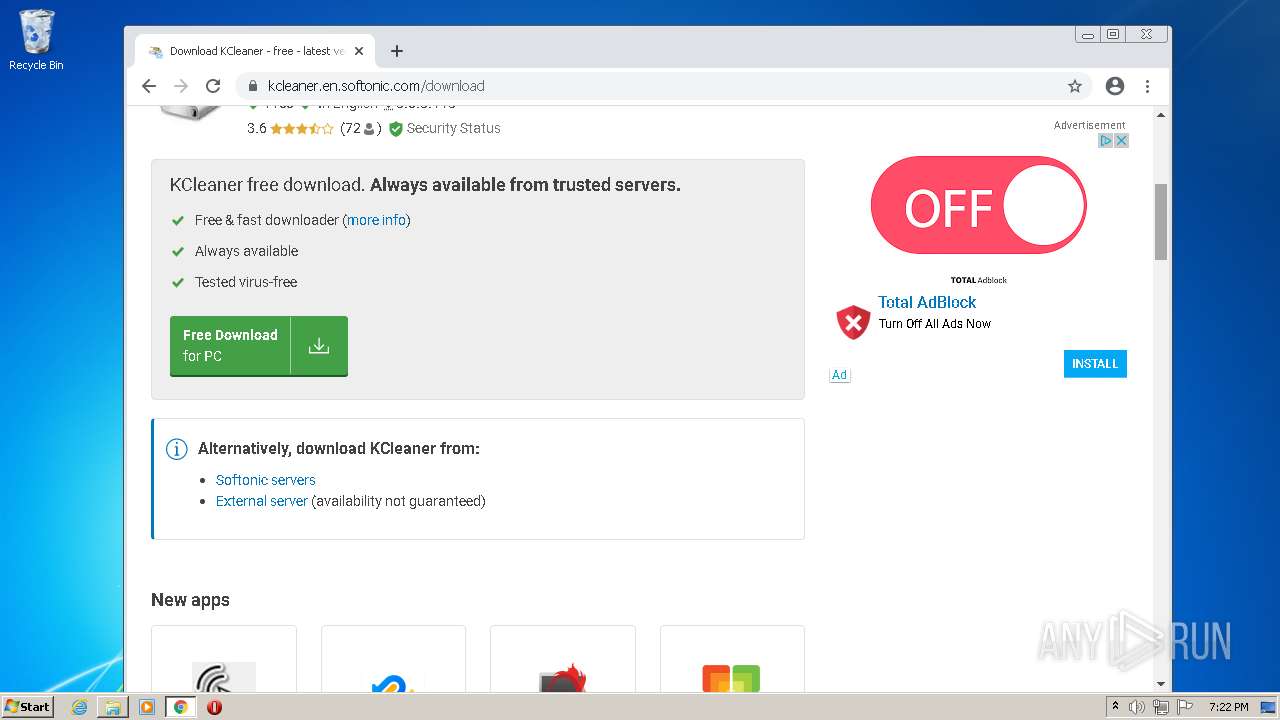Launch Internet Explorer from the taskbar

[79, 707]
